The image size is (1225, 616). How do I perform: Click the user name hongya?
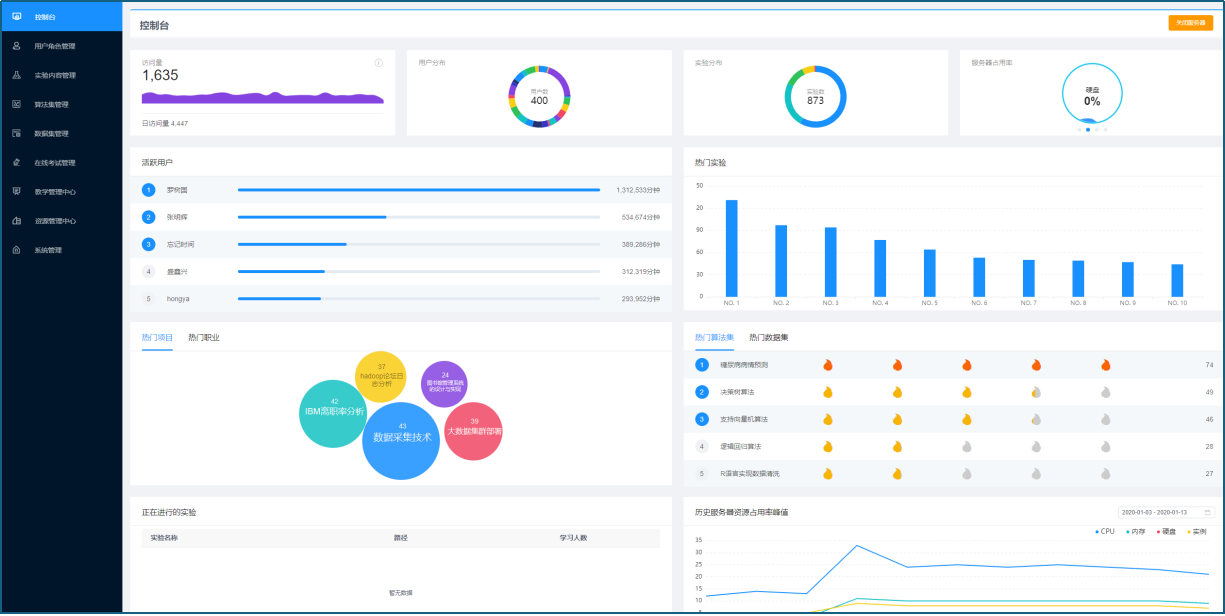coord(178,298)
